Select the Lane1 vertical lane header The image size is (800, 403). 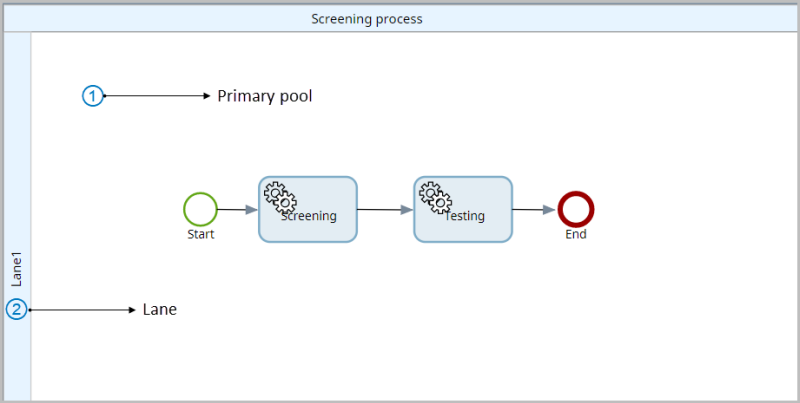pos(17,200)
